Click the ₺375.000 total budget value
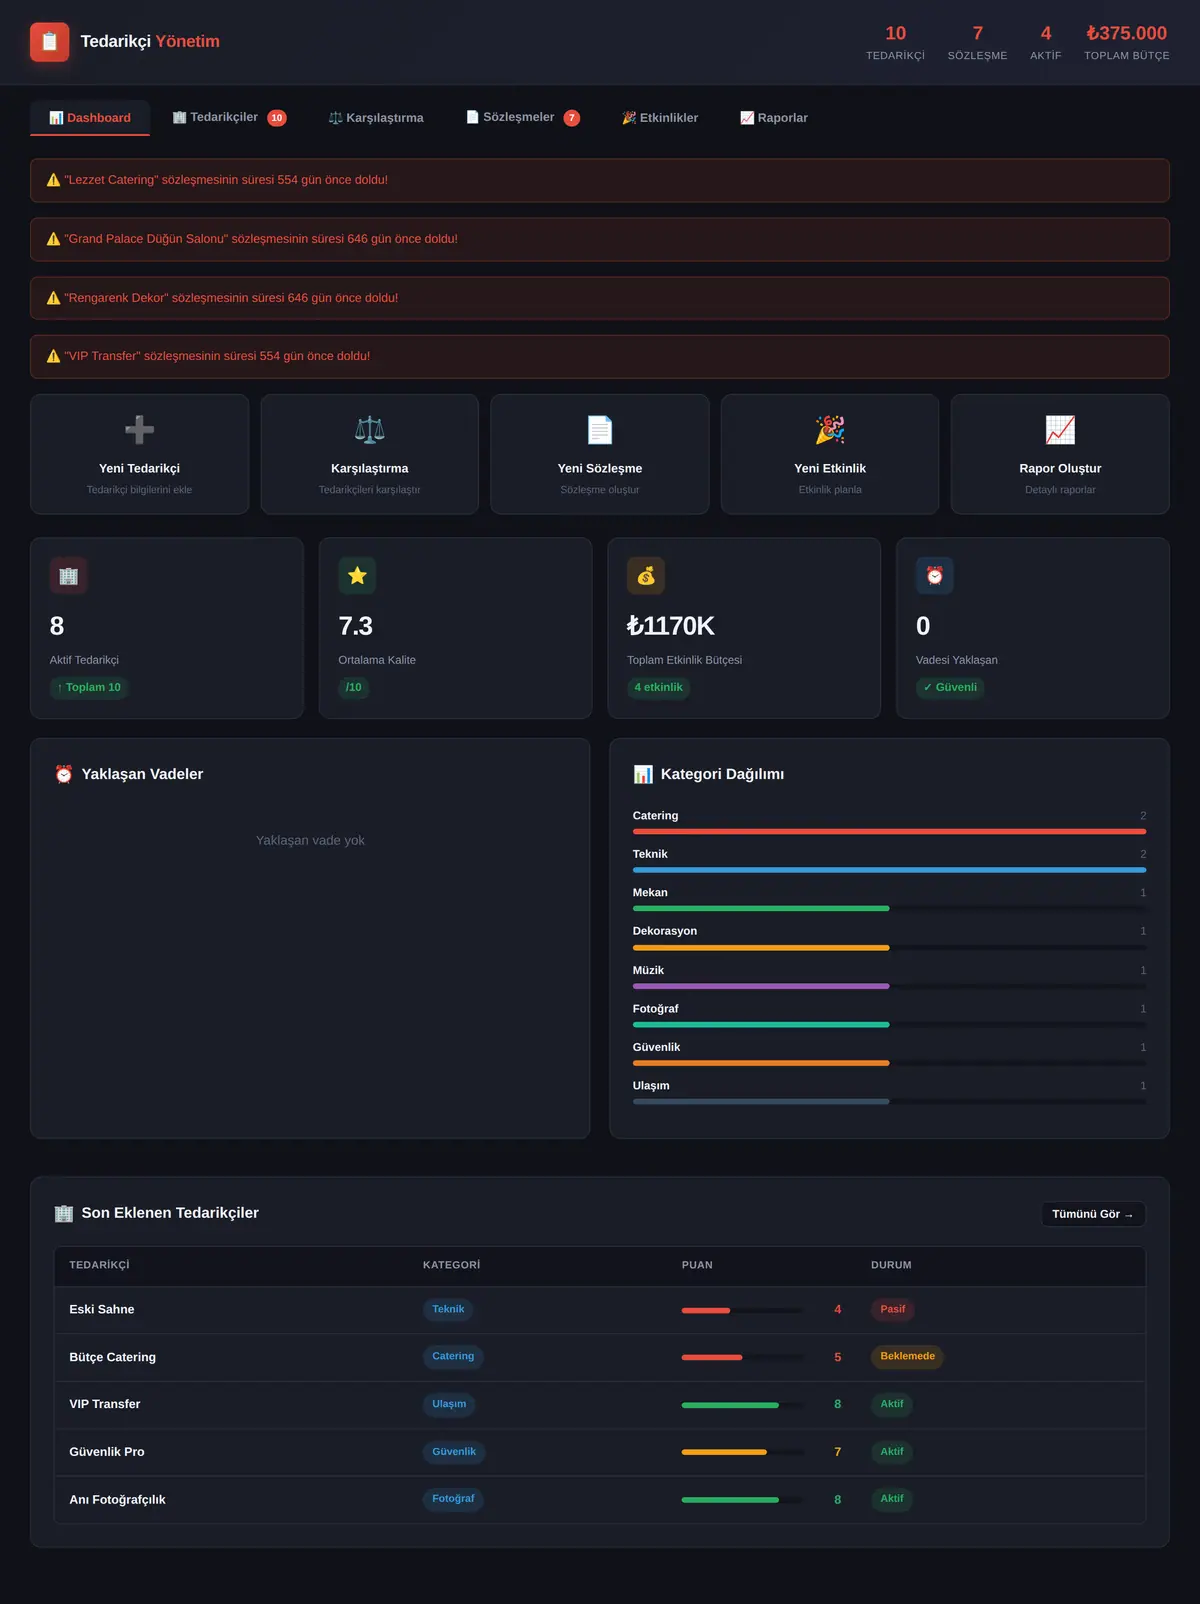This screenshot has height=1604, width=1200. point(1127,33)
